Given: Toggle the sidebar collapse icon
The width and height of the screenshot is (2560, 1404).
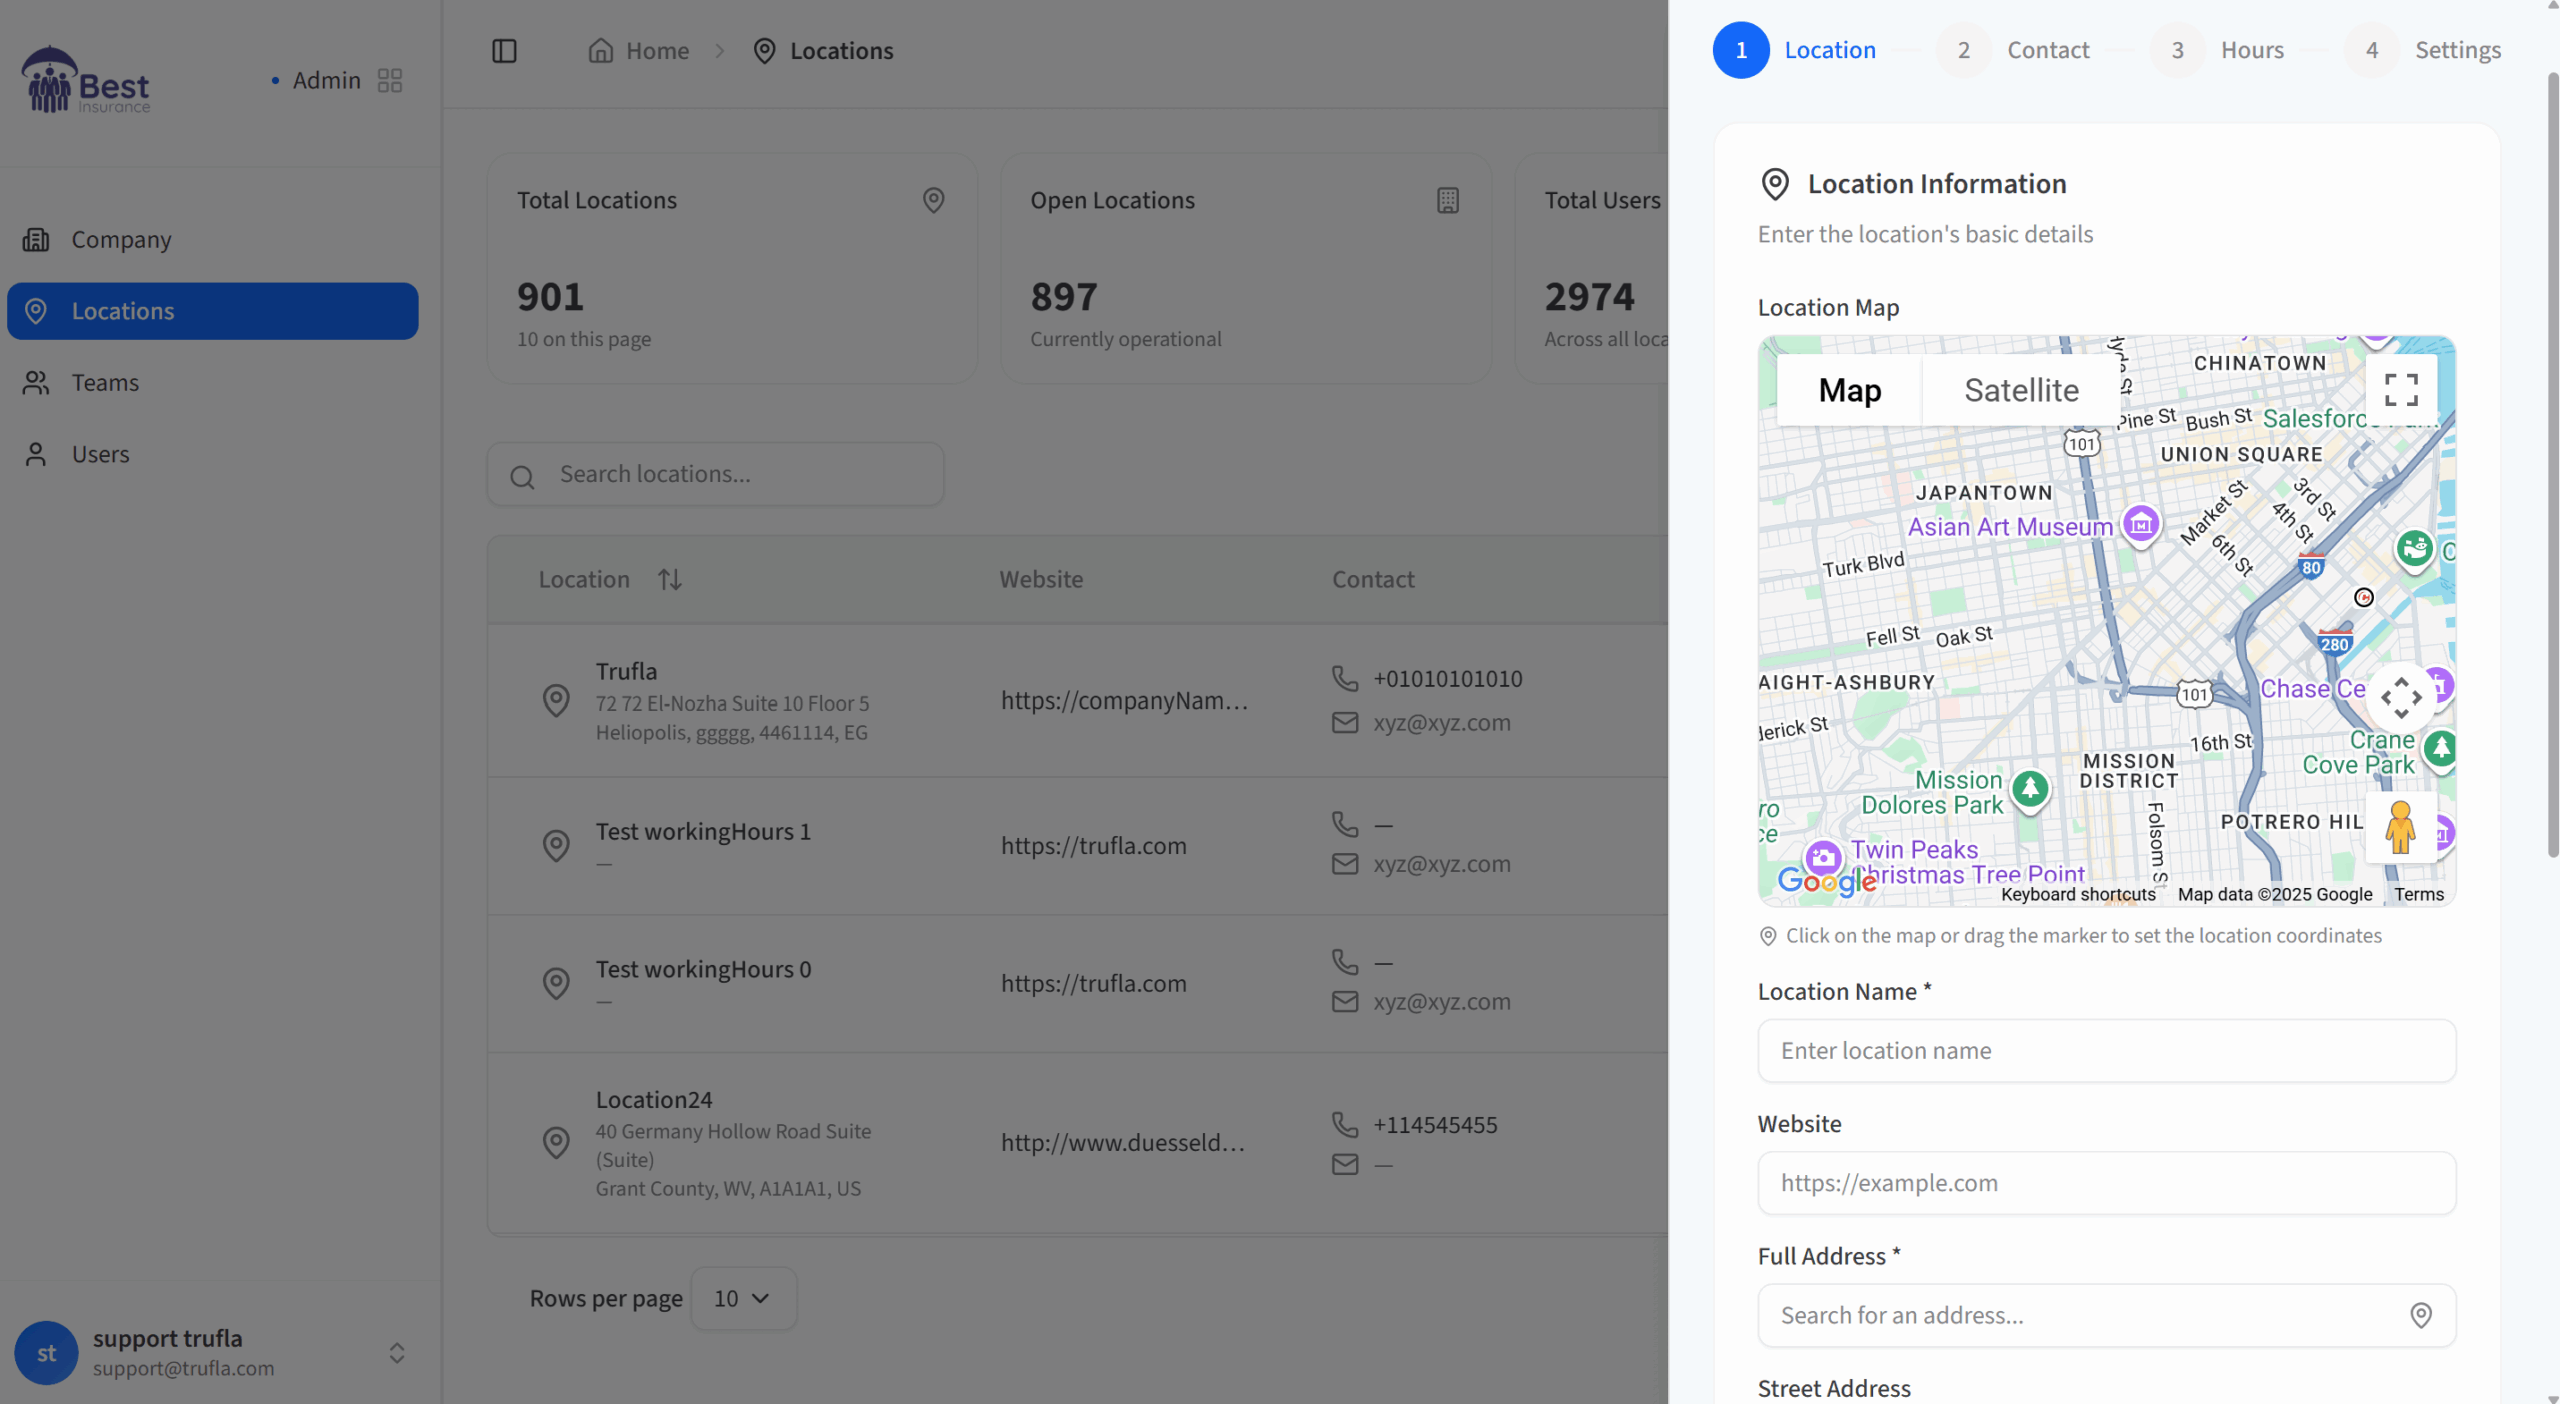Looking at the screenshot, I should [x=504, y=51].
